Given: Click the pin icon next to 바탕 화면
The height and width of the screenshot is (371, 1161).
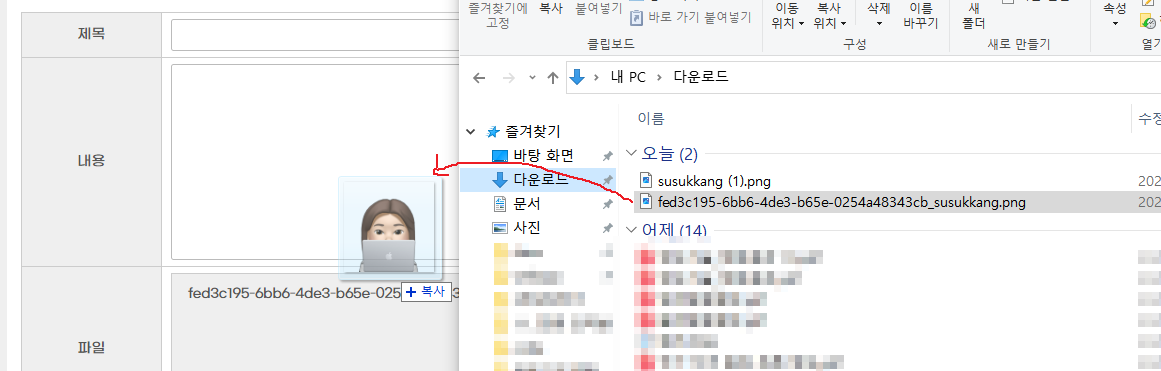Looking at the screenshot, I should tap(607, 156).
